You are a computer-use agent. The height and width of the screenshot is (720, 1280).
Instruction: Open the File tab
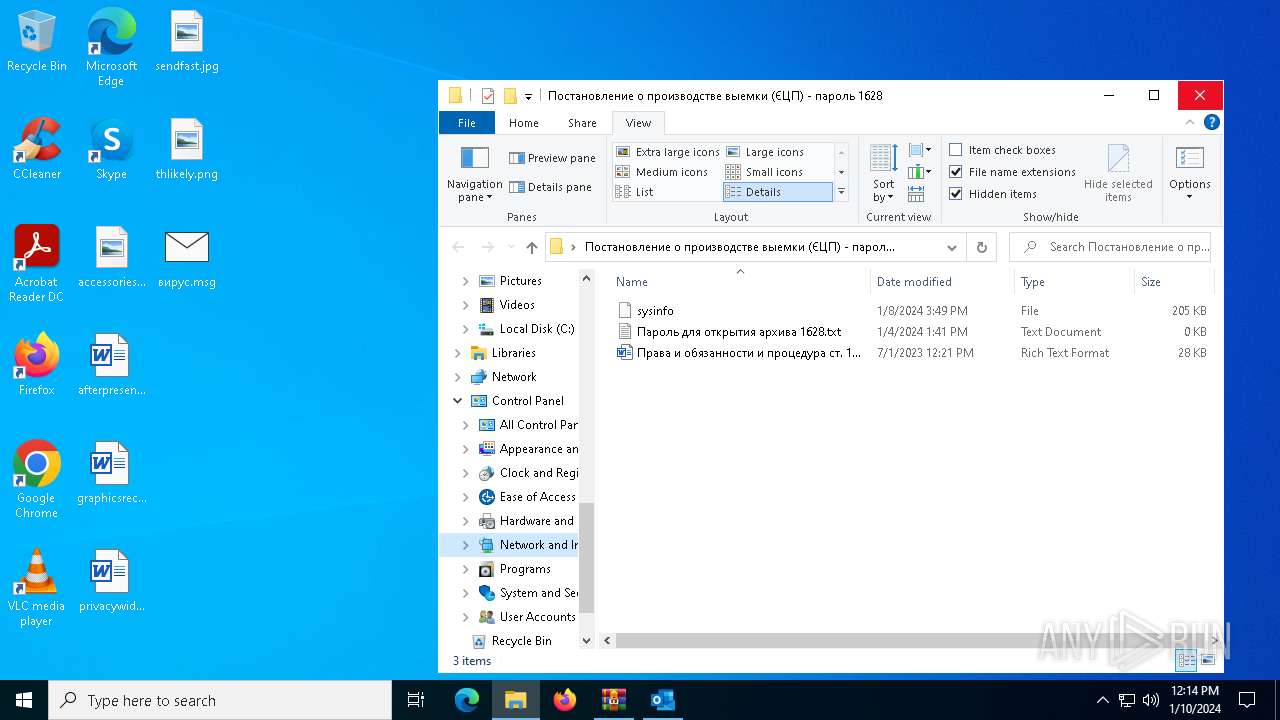(467, 123)
